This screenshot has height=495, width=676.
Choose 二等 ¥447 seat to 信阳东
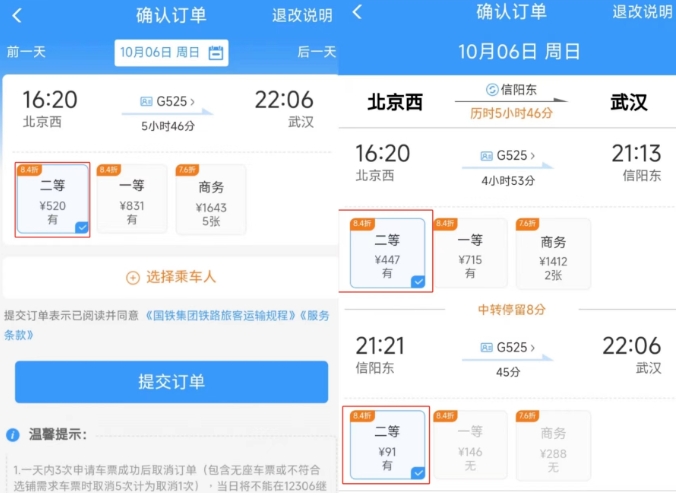coord(387,253)
